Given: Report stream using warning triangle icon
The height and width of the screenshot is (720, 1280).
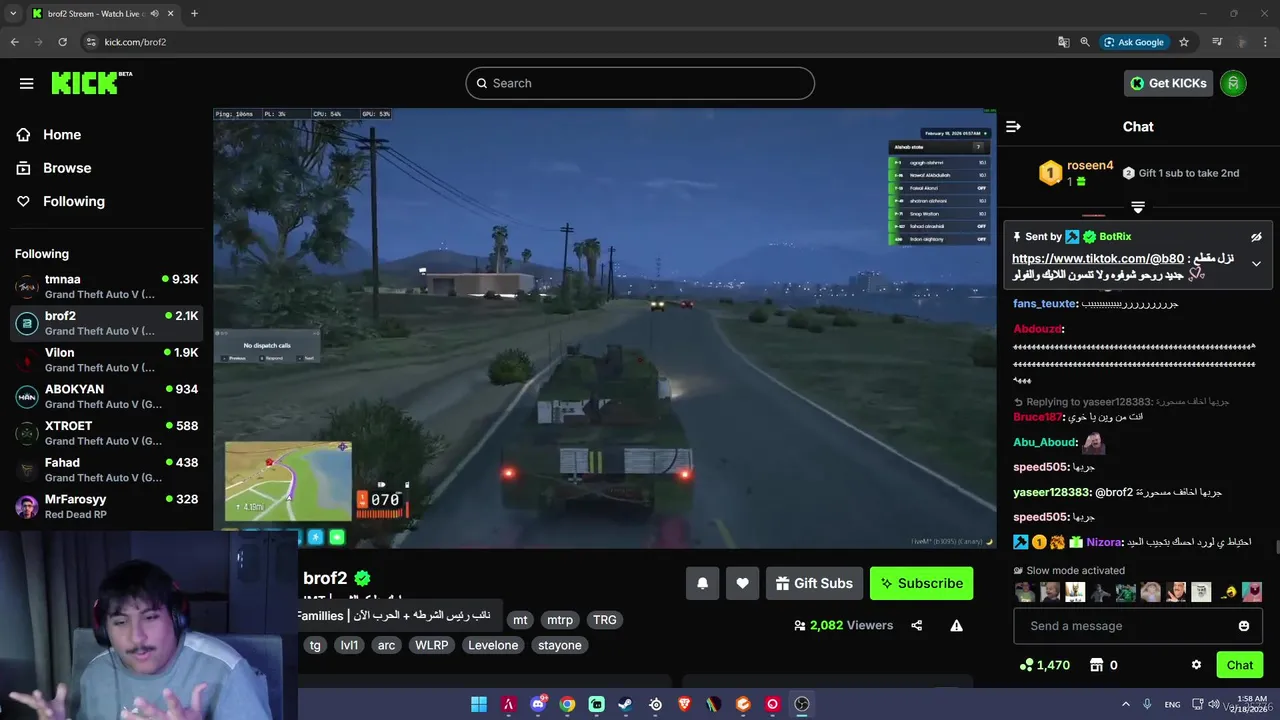Looking at the screenshot, I should click(956, 626).
